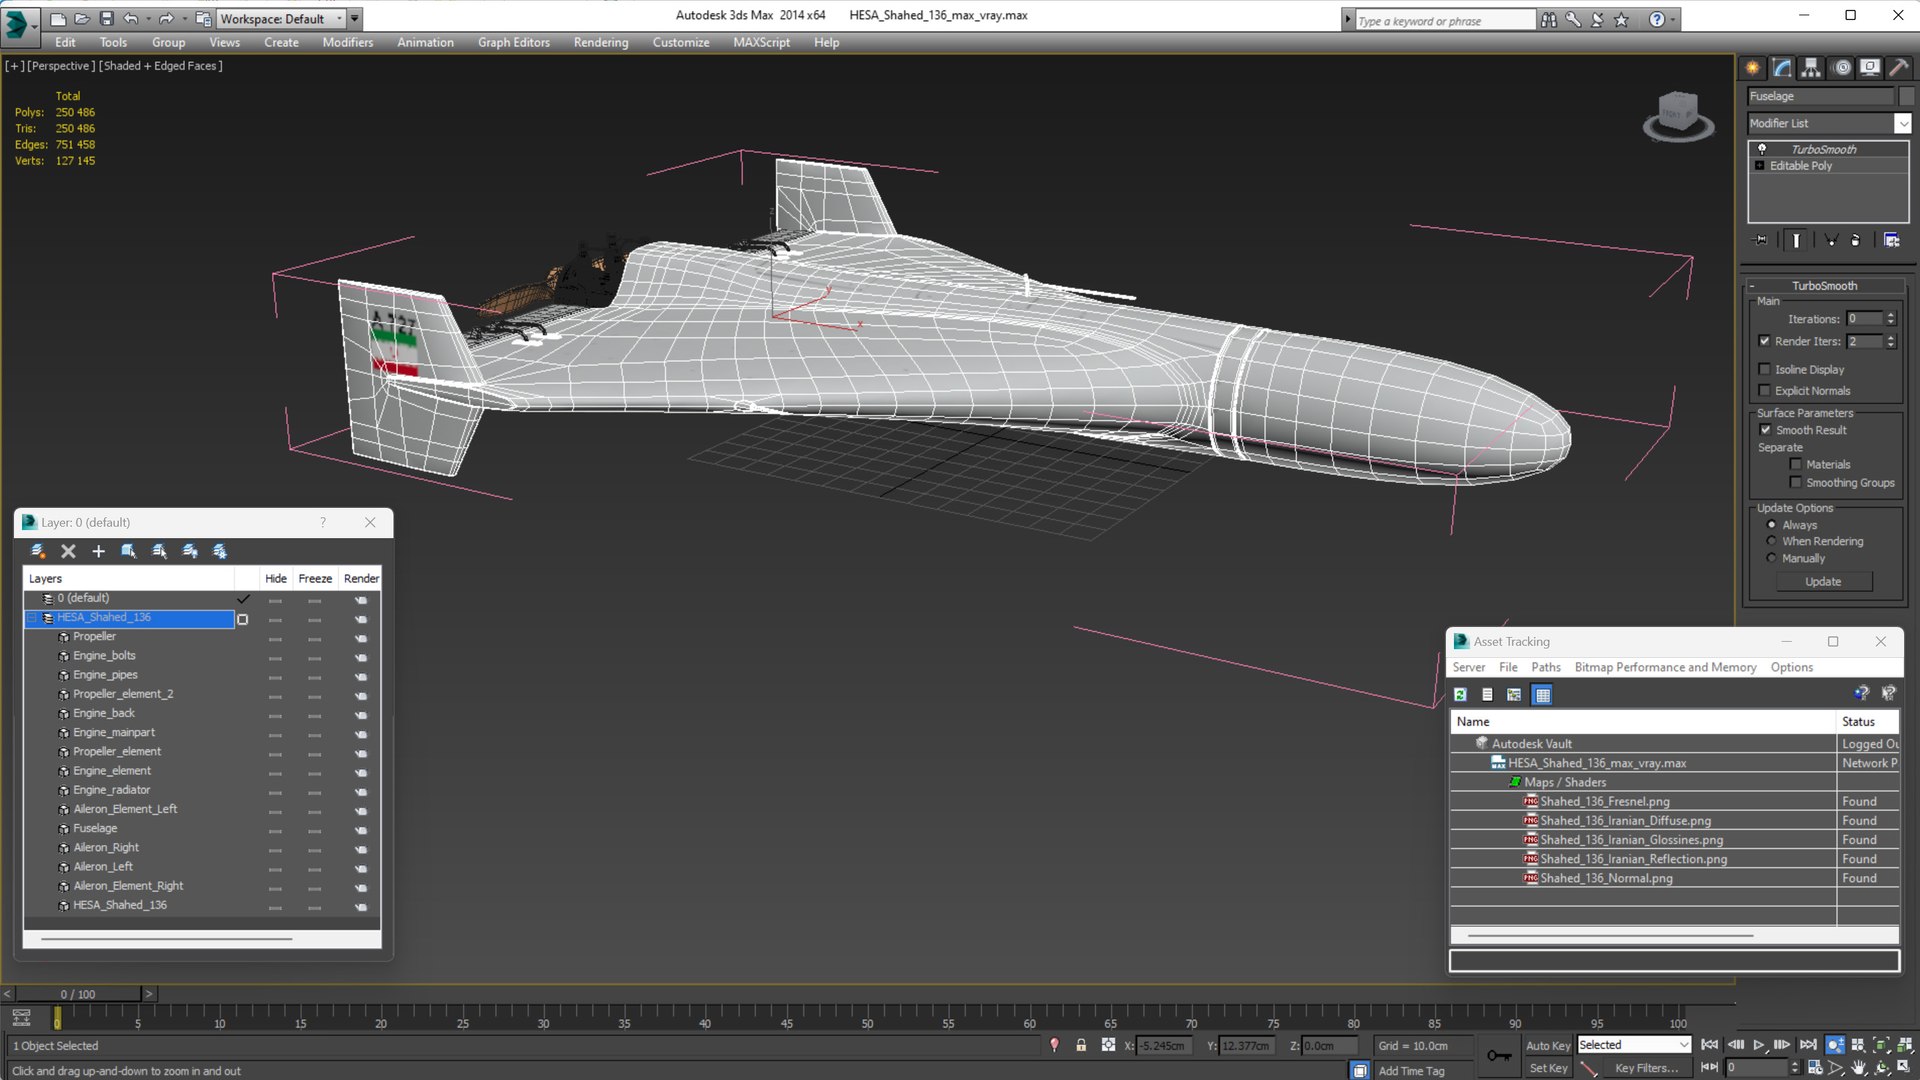The height and width of the screenshot is (1080, 1920).
Task: Click the Set Keys key icon
Action: pos(1499,1056)
